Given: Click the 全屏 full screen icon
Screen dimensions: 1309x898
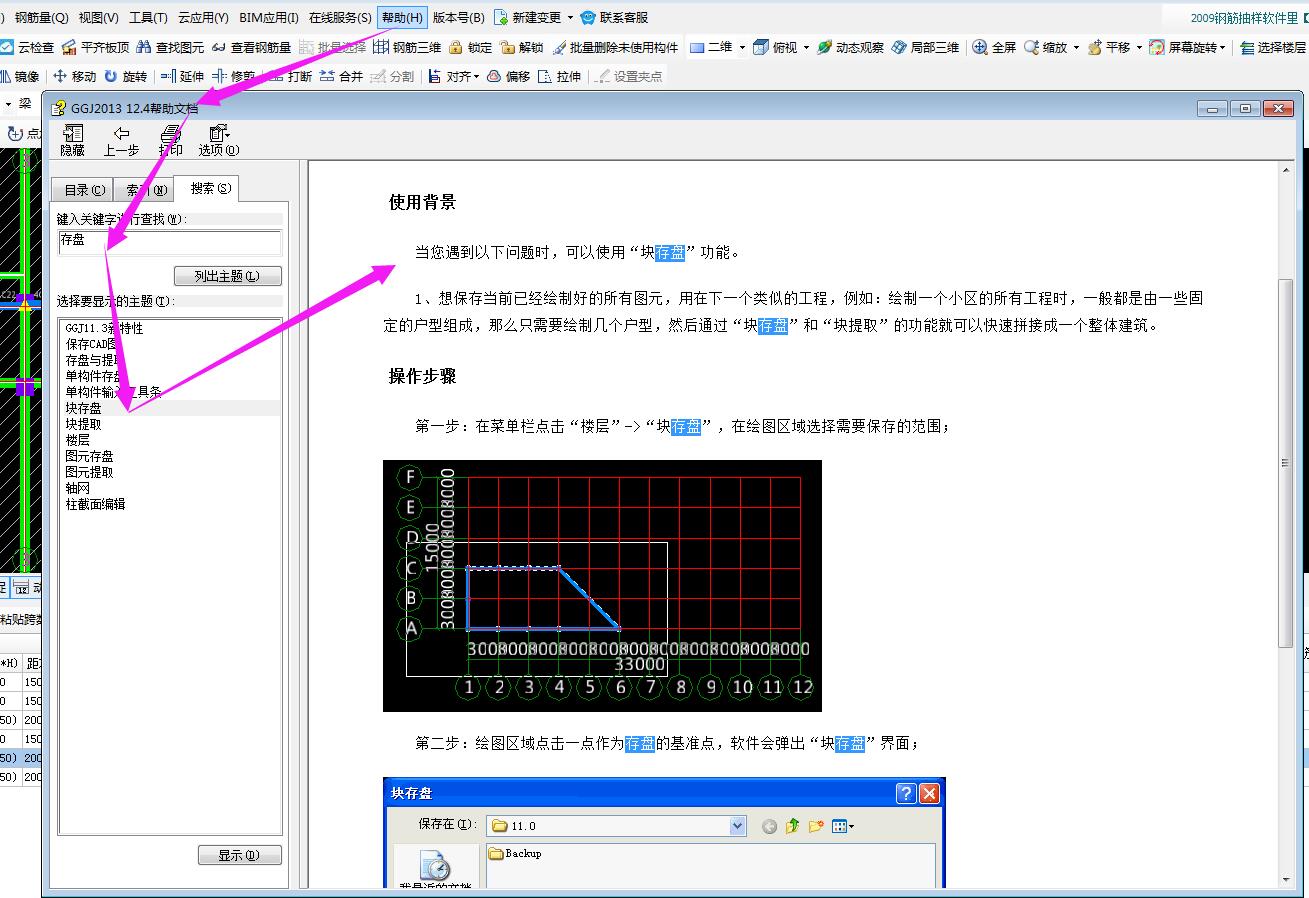Looking at the screenshot, I should (x=980, y=47).
